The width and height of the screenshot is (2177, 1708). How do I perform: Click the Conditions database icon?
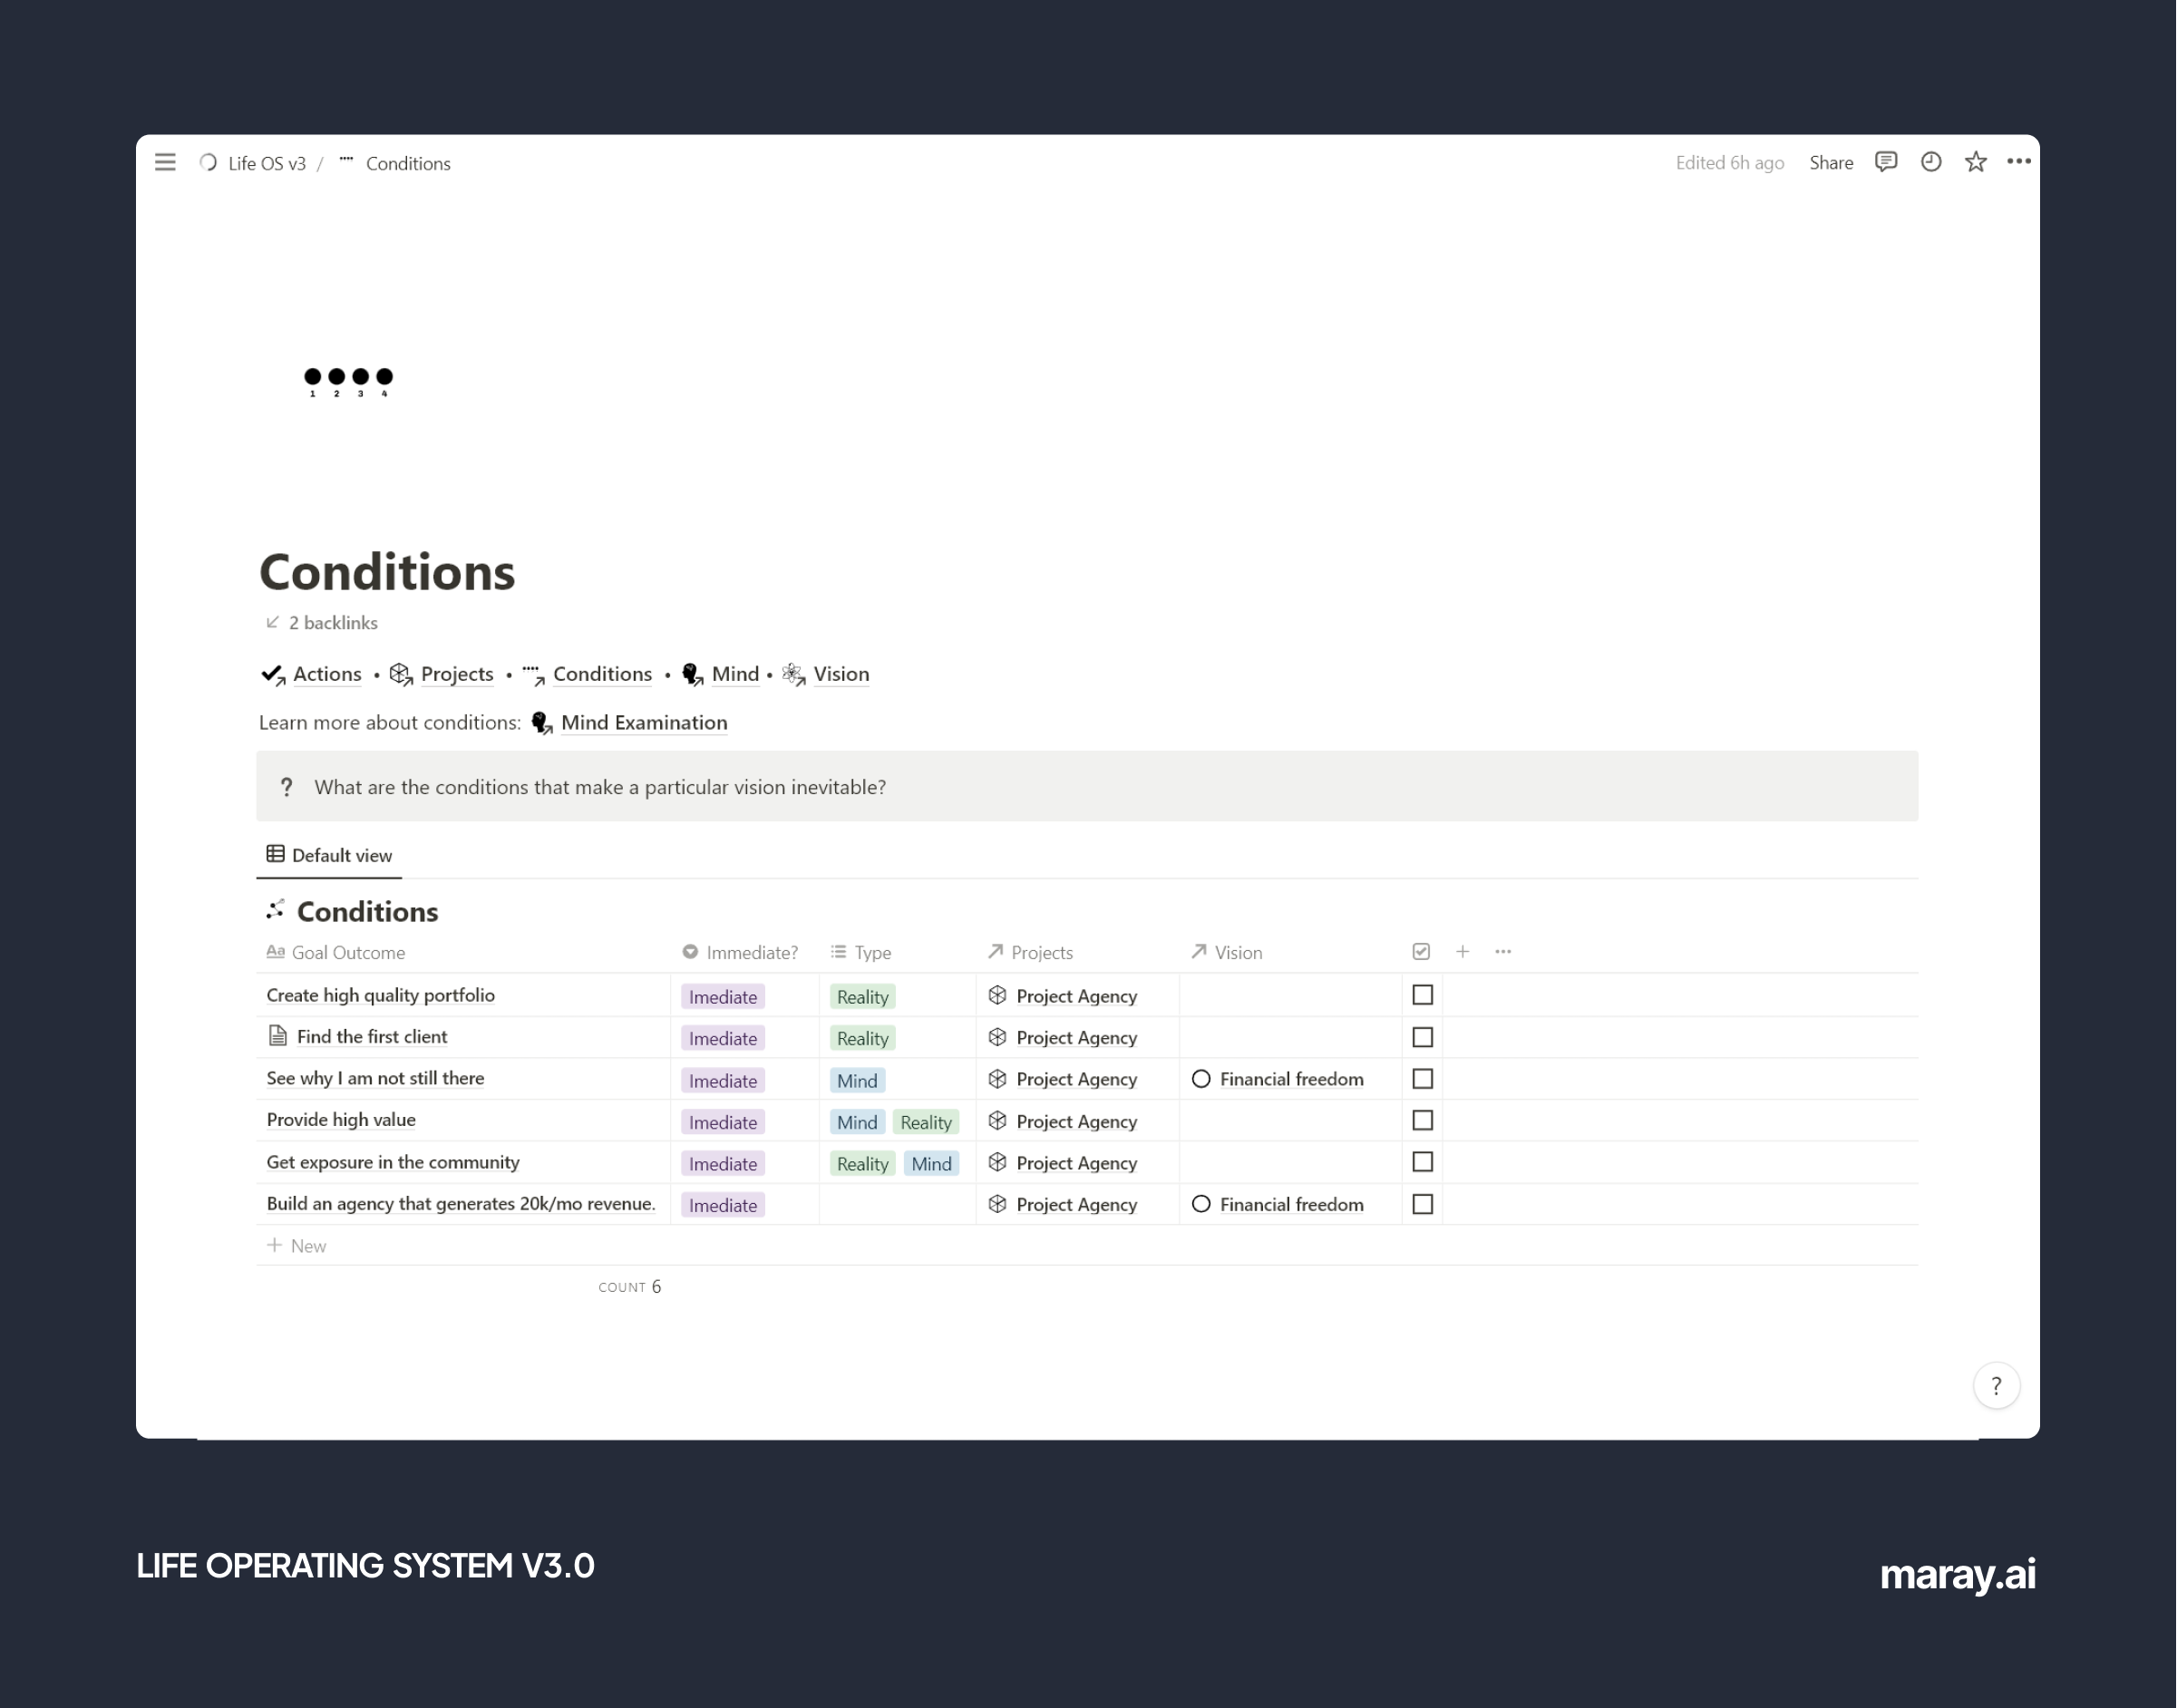[x=275, y=910]
